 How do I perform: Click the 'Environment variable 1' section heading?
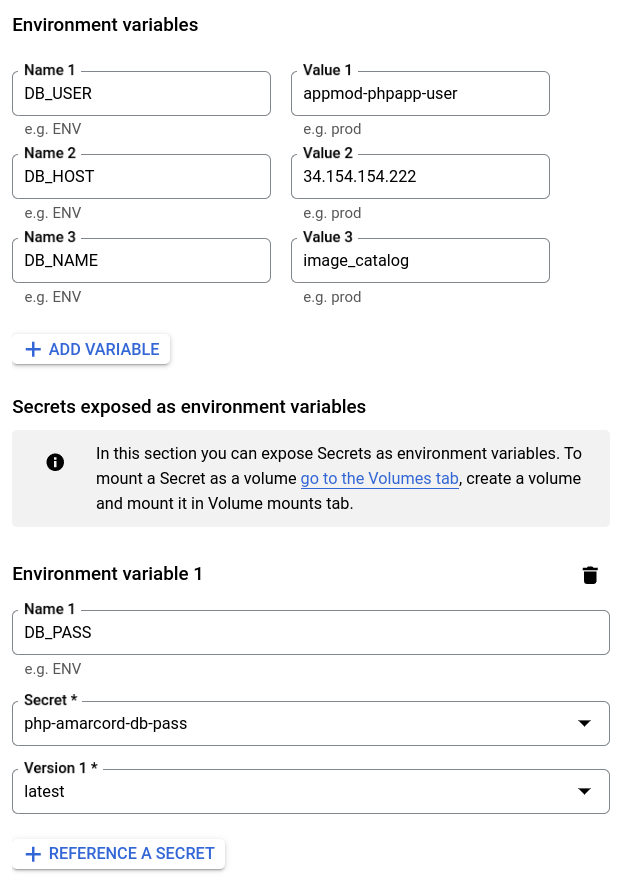[107, 574]
